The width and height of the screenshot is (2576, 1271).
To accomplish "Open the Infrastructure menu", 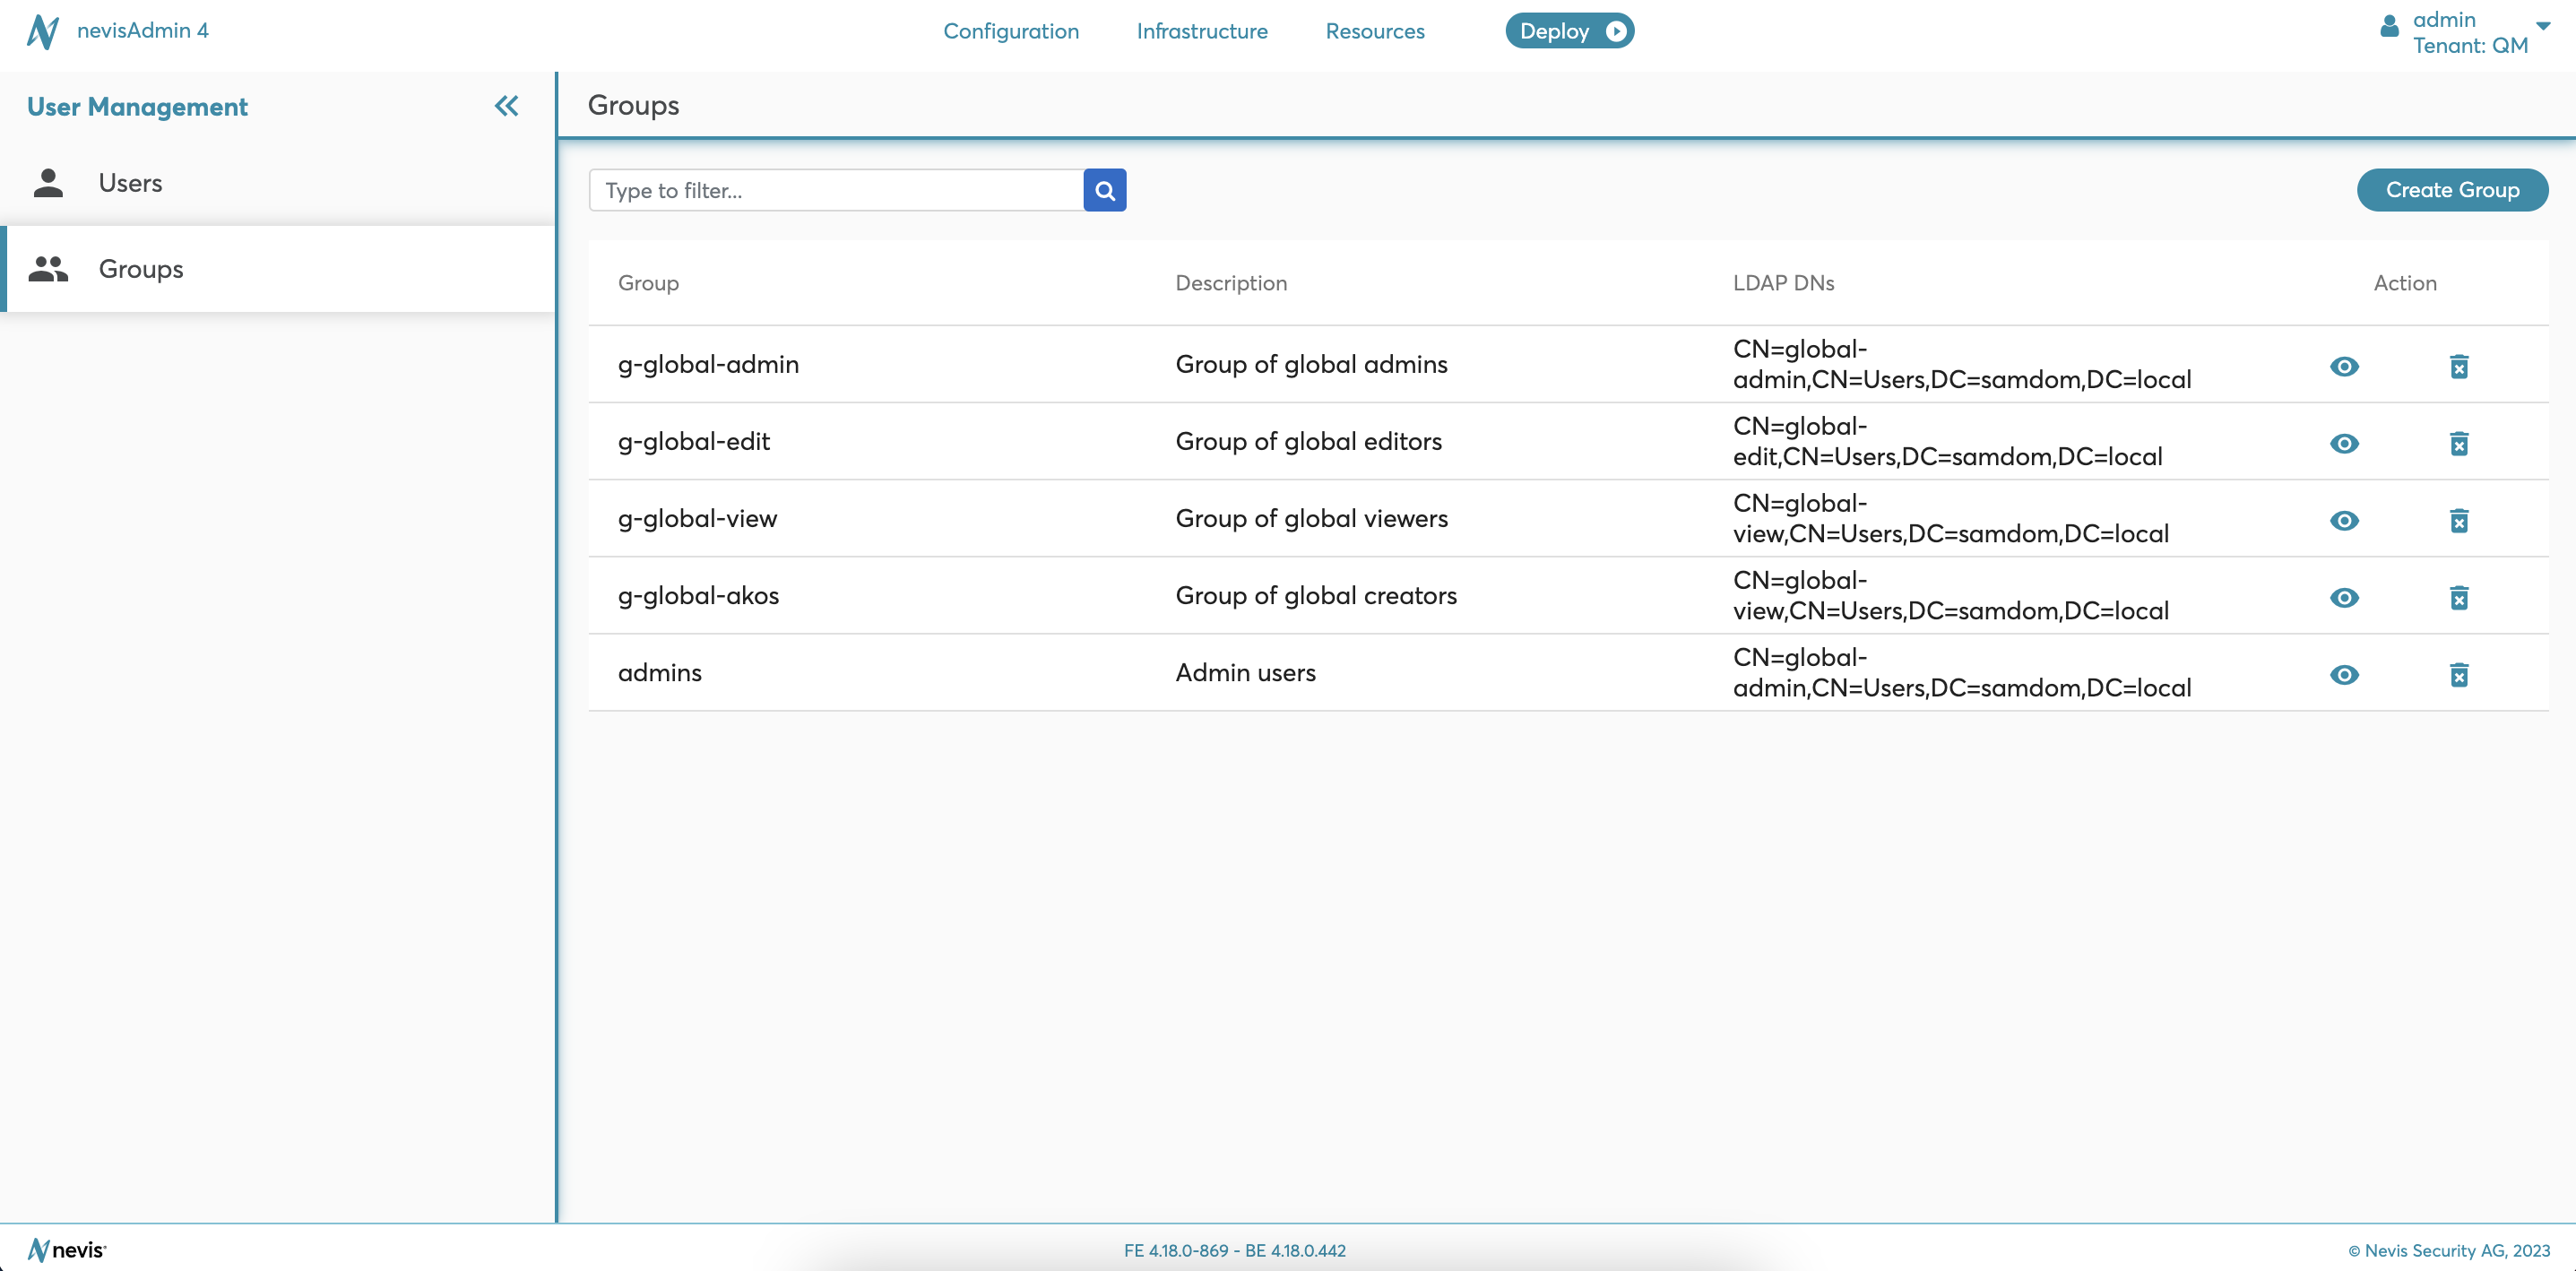I will pos(1201,30).
